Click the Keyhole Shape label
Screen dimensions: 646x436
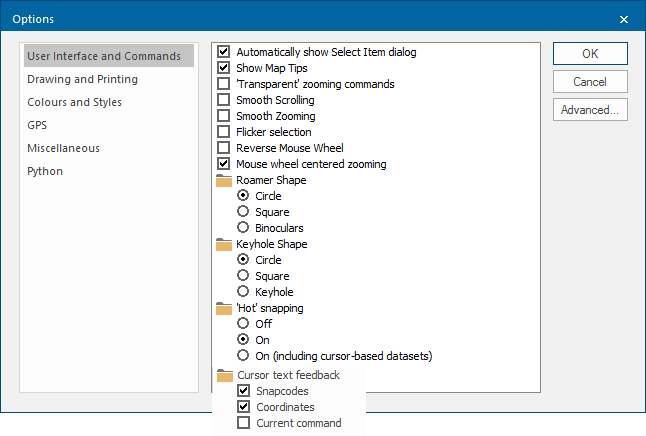(272, 244)
